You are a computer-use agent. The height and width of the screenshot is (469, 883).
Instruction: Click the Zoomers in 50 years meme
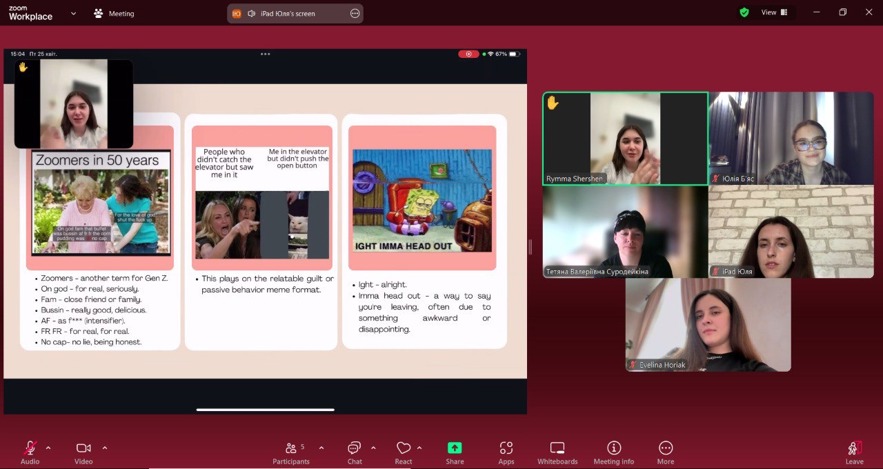point(101,203)
